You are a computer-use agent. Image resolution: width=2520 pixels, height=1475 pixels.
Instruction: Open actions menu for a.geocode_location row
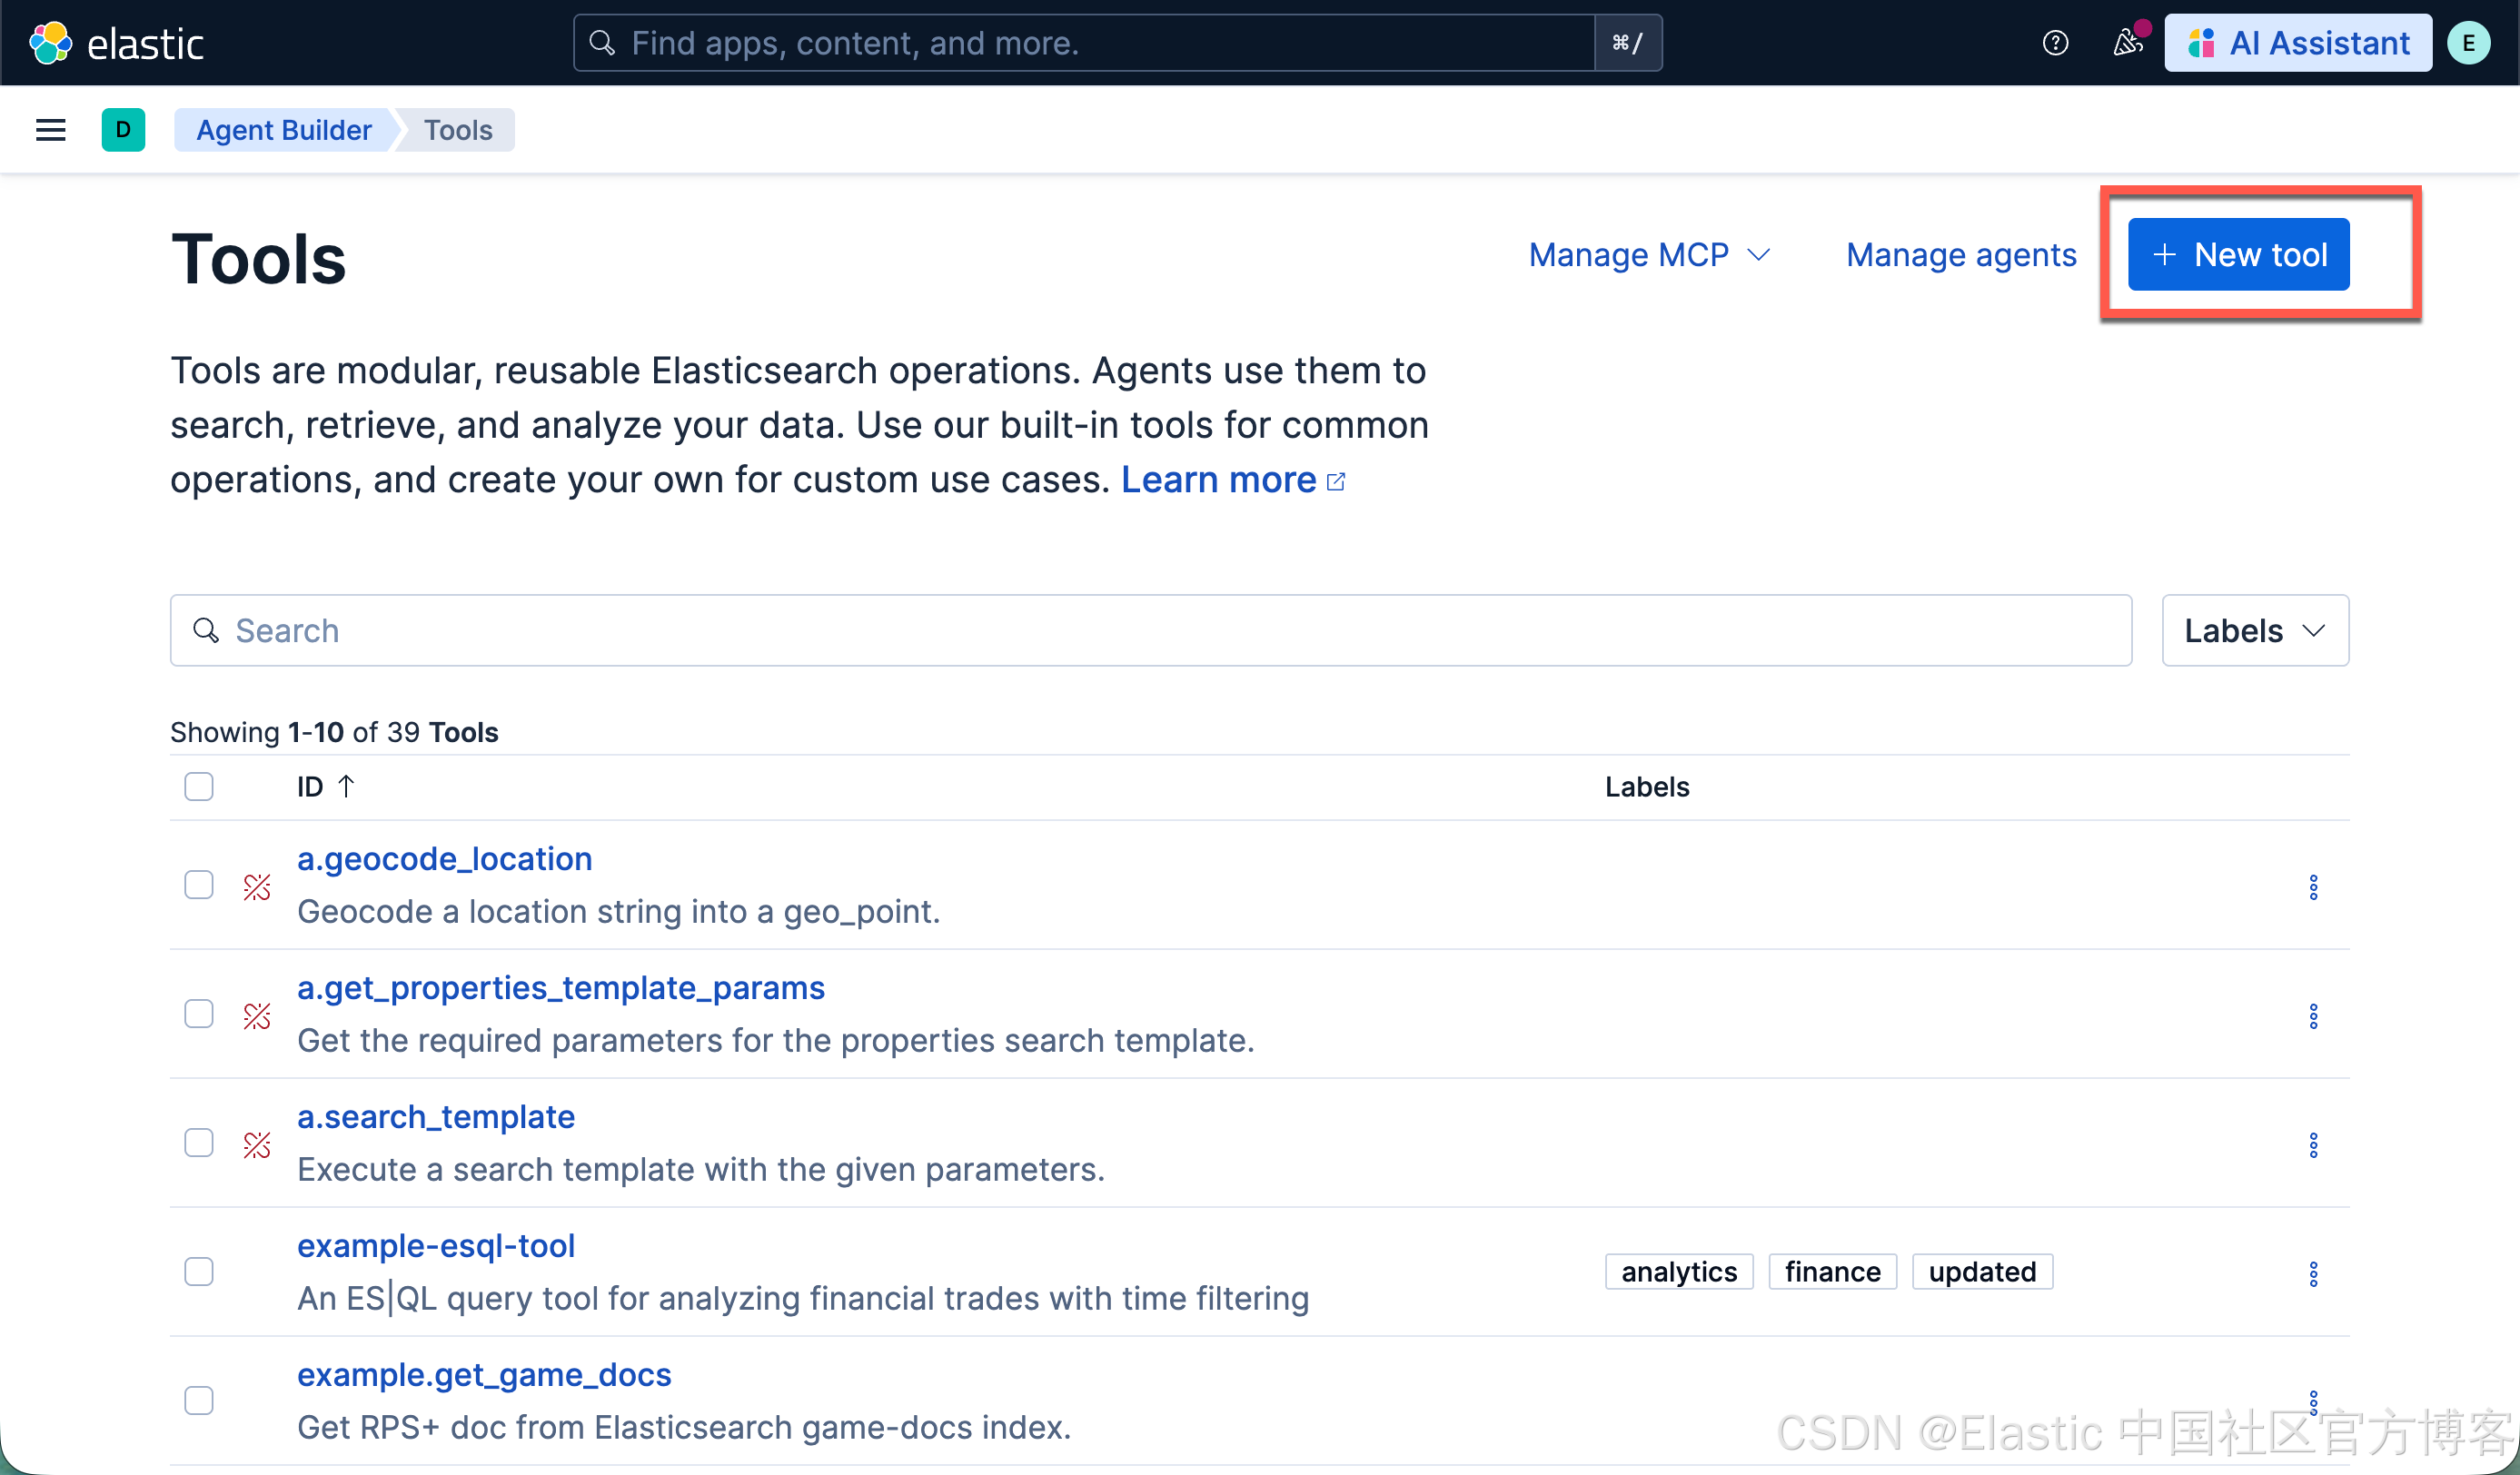[x=2313, y=887]
